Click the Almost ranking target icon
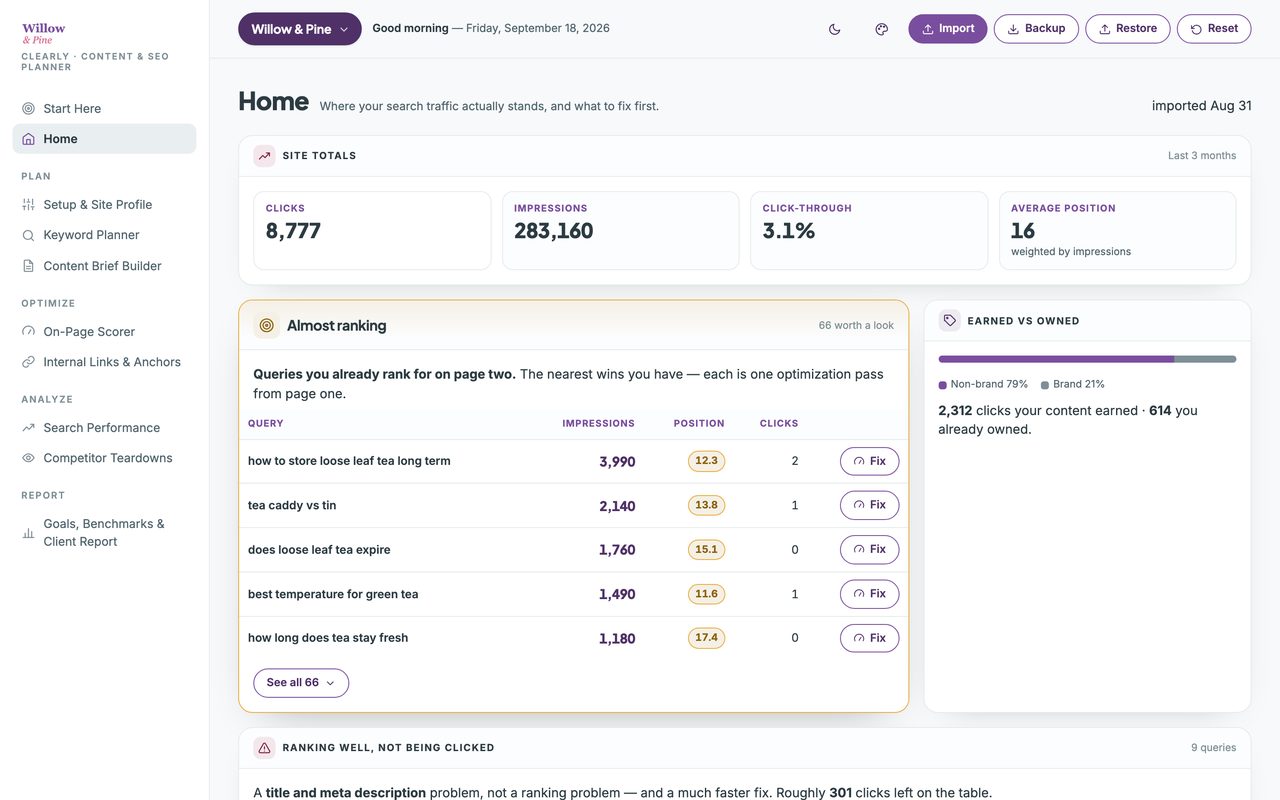The height and width of the screenshot is (800, 1280). tap(266, 325)
